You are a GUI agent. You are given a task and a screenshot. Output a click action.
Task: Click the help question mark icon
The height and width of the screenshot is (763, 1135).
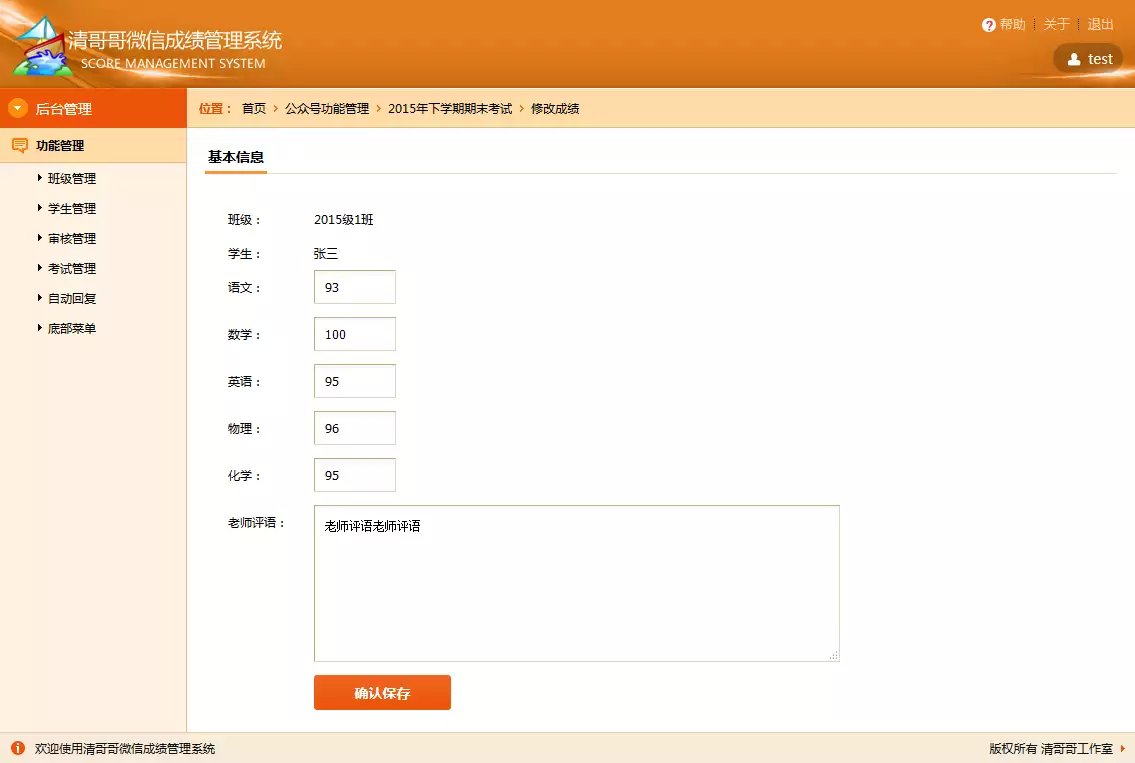click(x=988, y=25)
